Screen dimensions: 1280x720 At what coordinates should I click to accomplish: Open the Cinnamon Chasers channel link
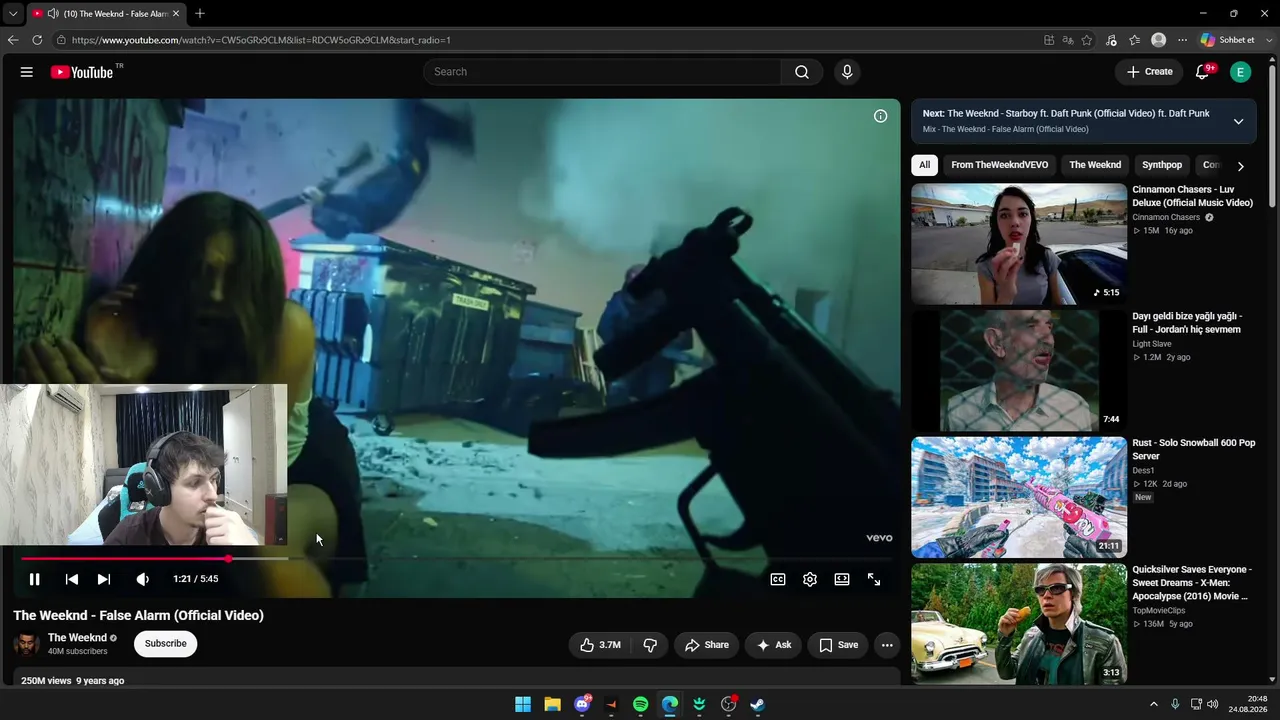1166,217
